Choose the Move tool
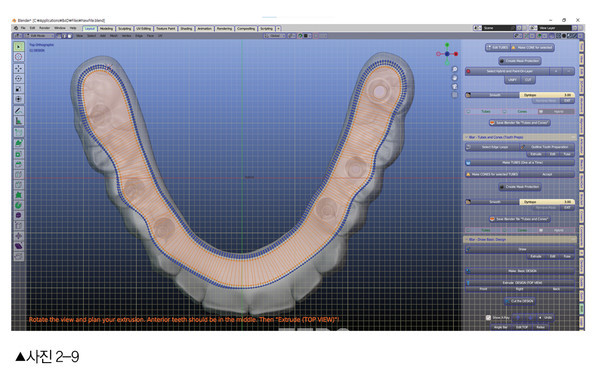This screenshot has width=600, height=375. click(x=18, y=68)
